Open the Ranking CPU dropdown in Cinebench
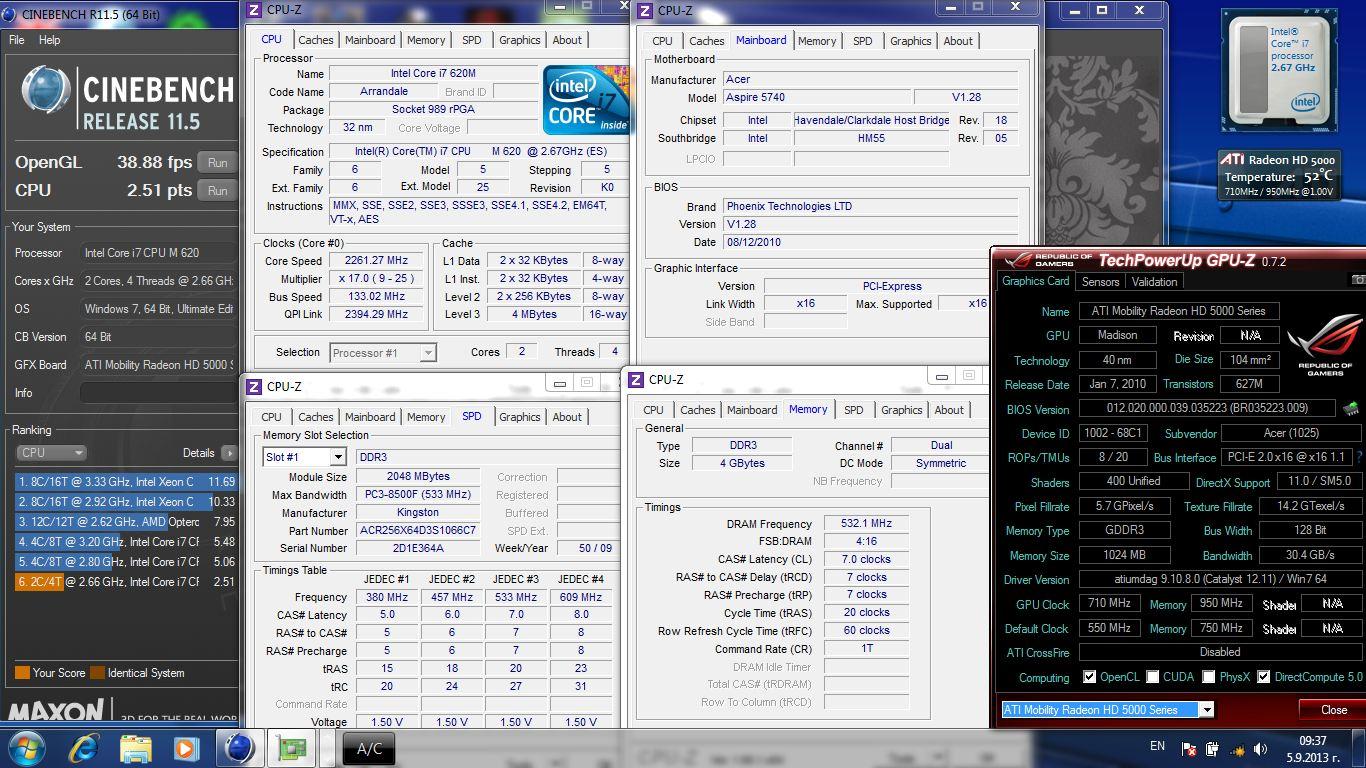 (51, 453)
